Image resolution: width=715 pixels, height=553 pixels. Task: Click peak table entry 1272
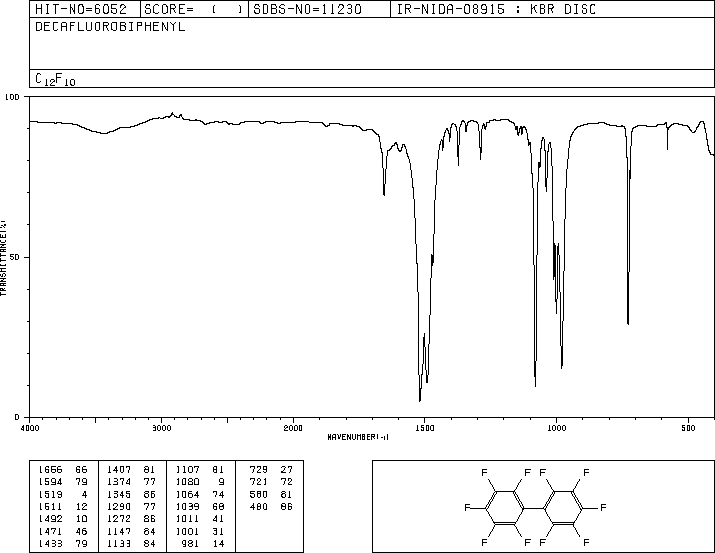click(x=119, y=519)
